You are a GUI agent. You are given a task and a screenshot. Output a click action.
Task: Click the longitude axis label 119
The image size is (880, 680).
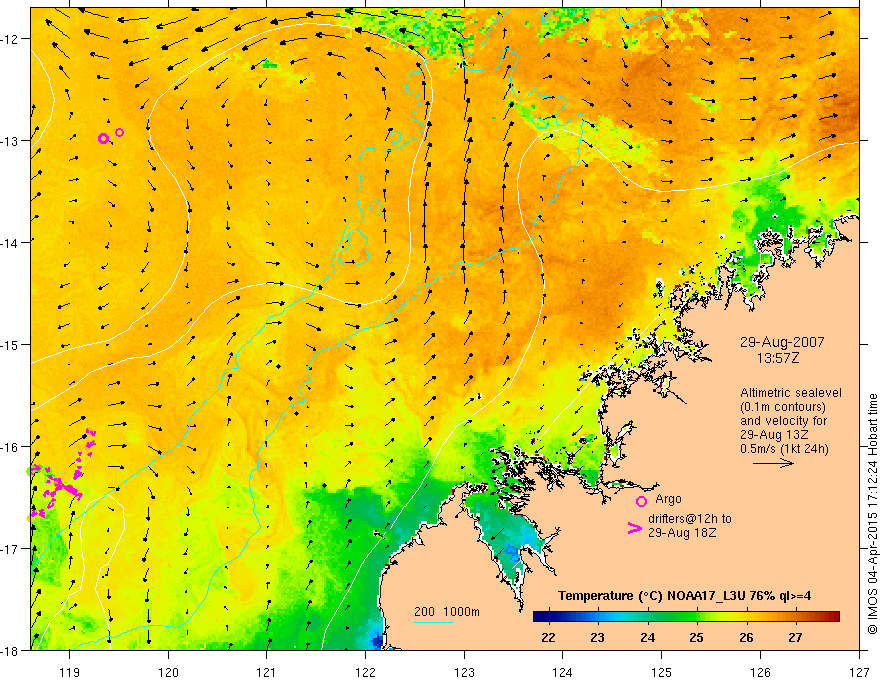point(70,672)
